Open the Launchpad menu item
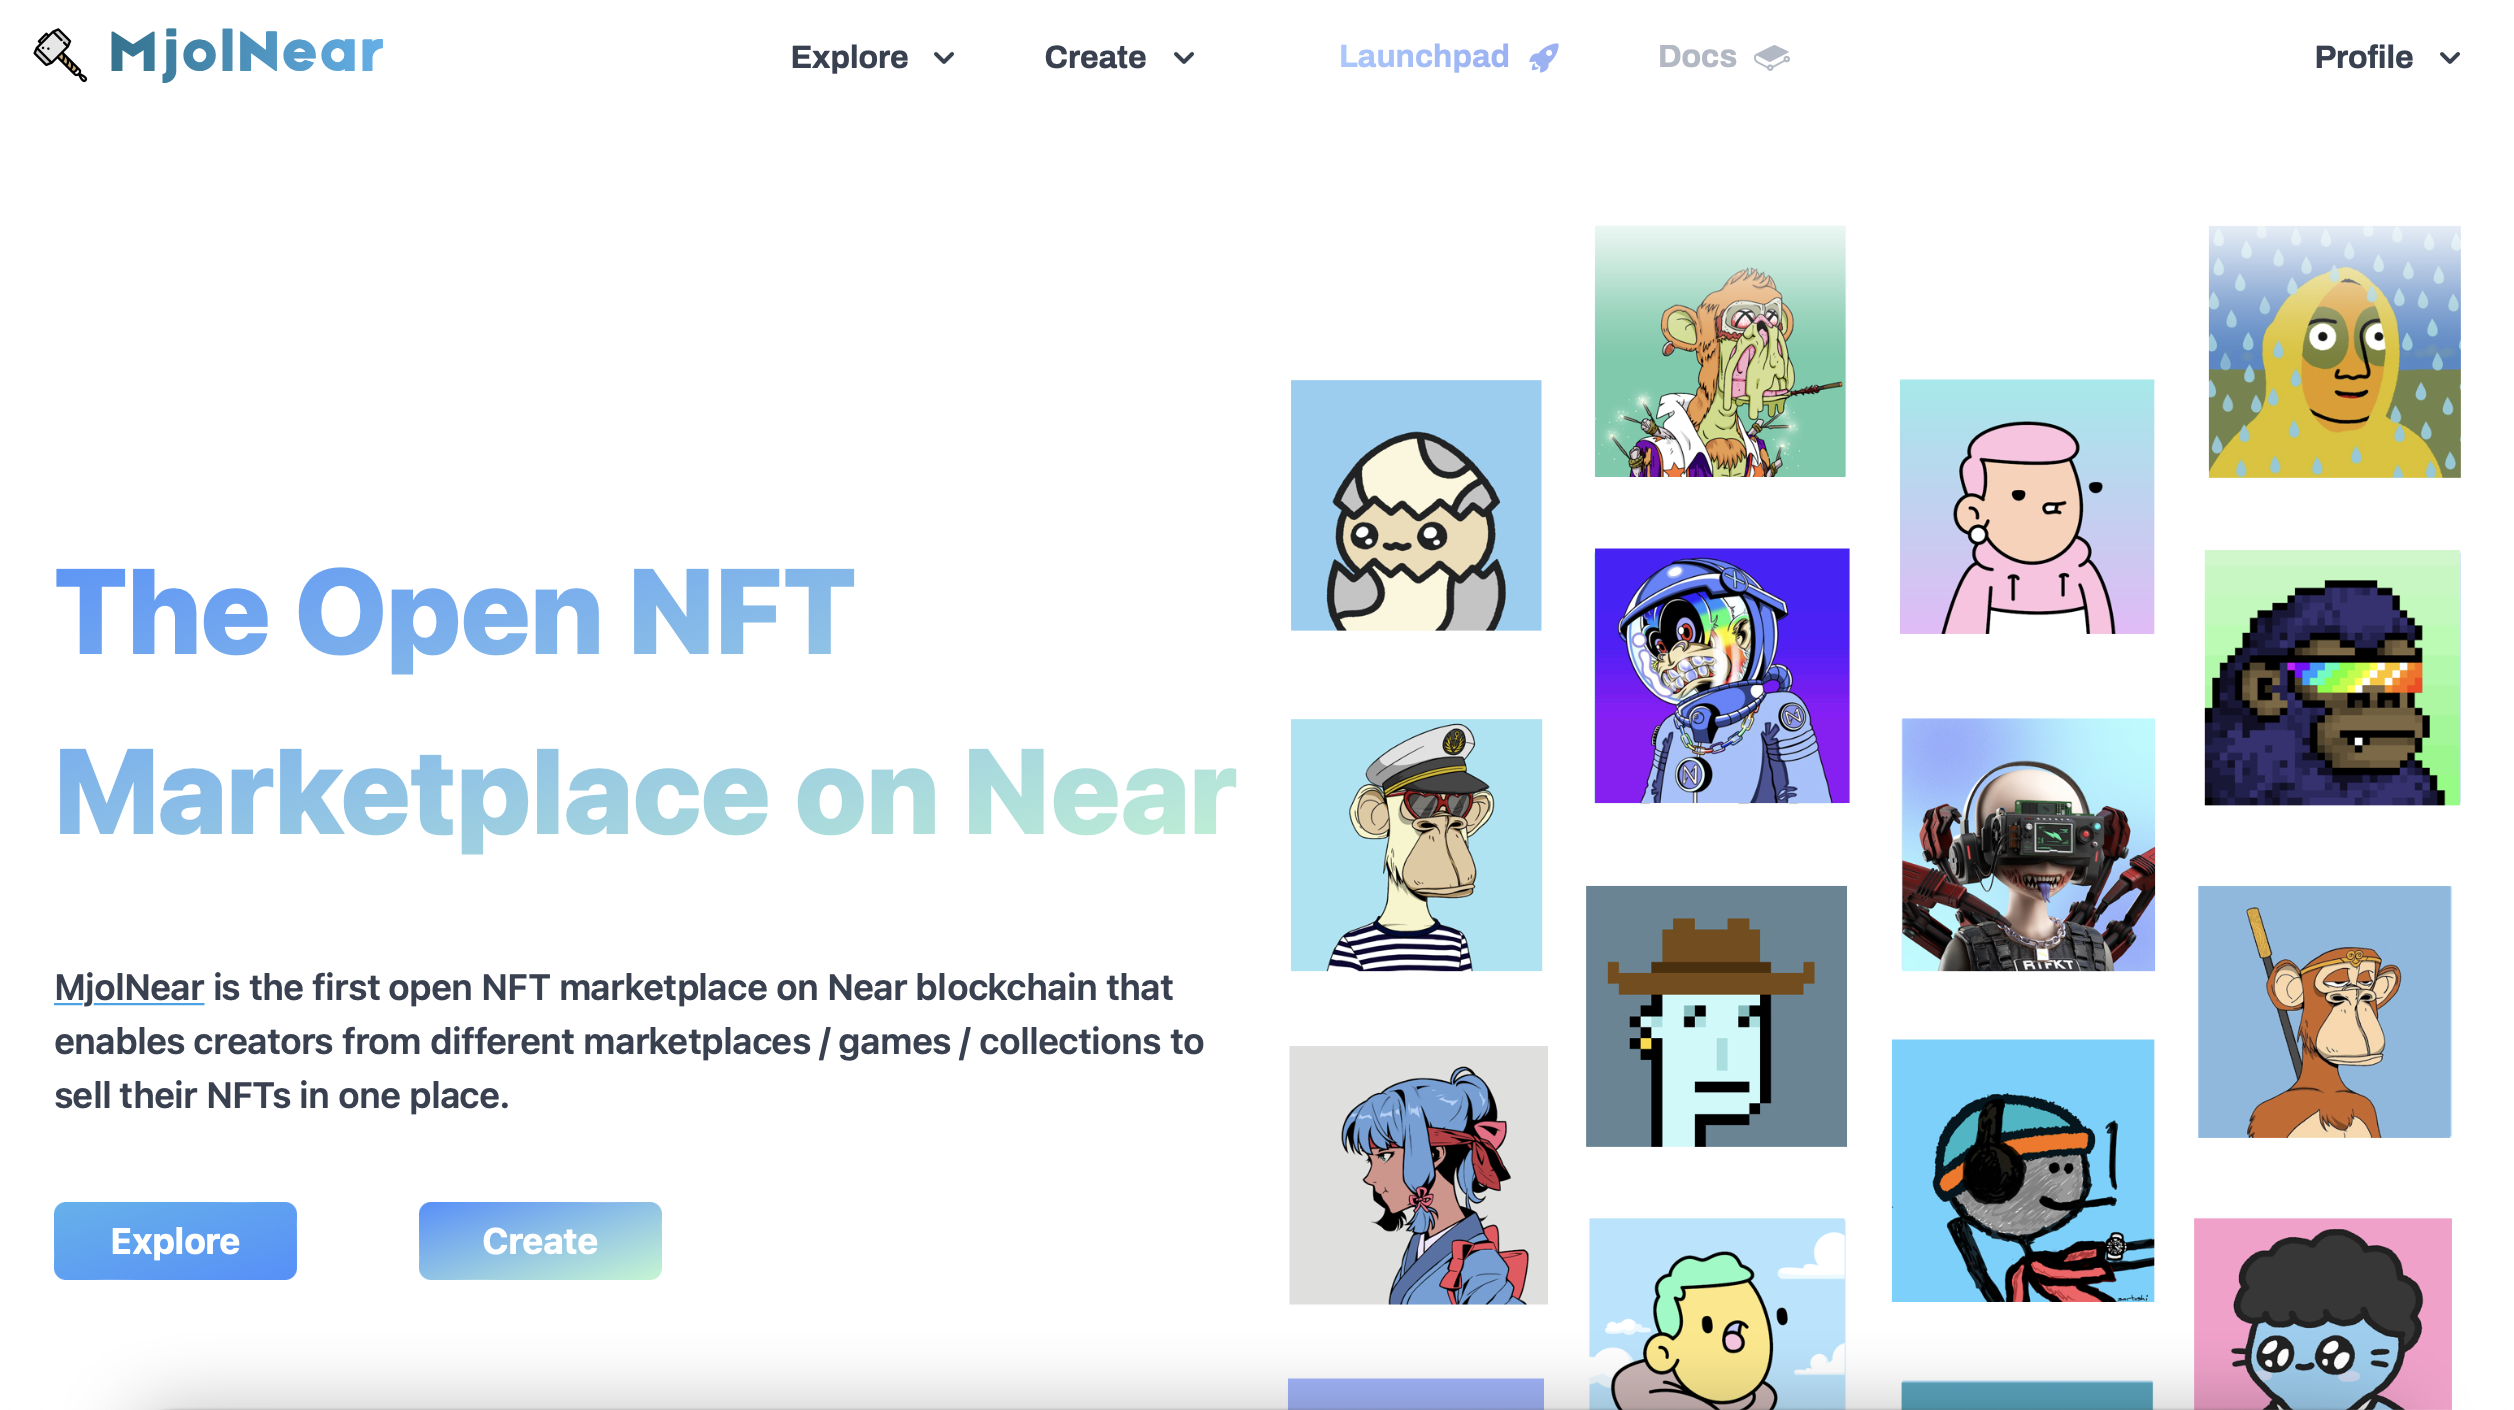Screen dimensions: 2514x1410 coord(1424,57)
